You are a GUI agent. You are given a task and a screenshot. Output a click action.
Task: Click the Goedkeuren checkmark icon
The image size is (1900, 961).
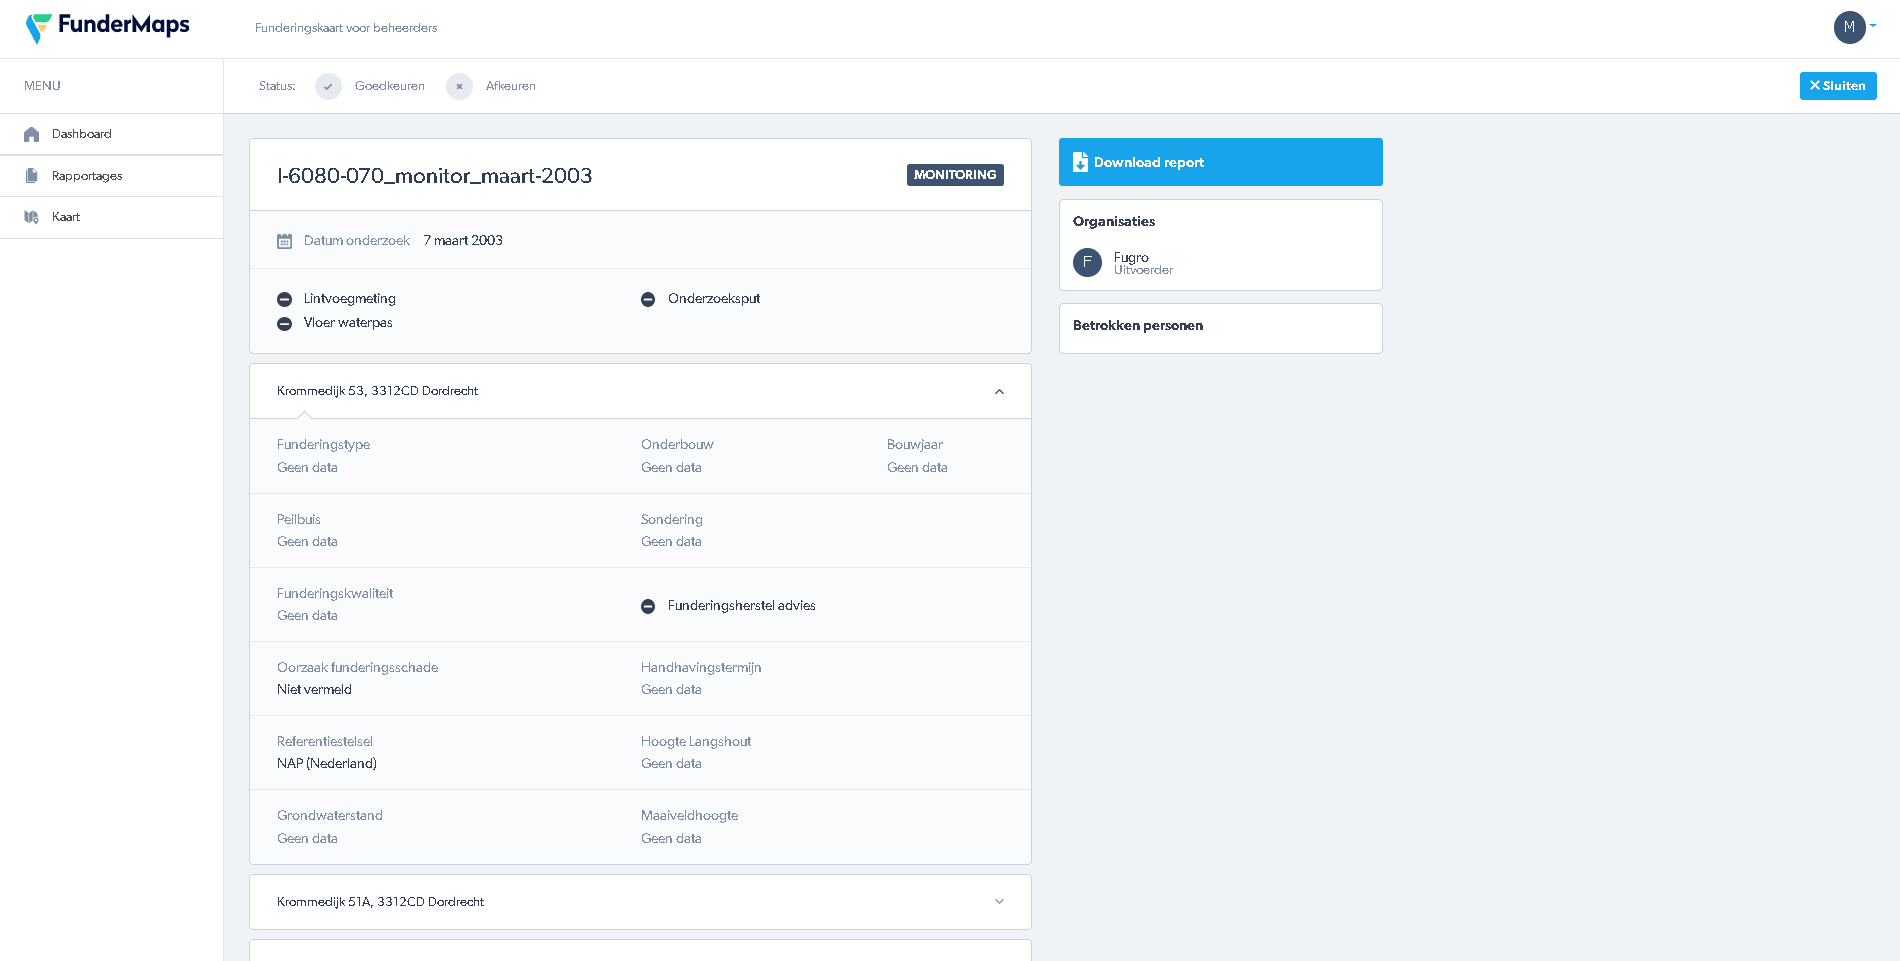pos(328,86)
